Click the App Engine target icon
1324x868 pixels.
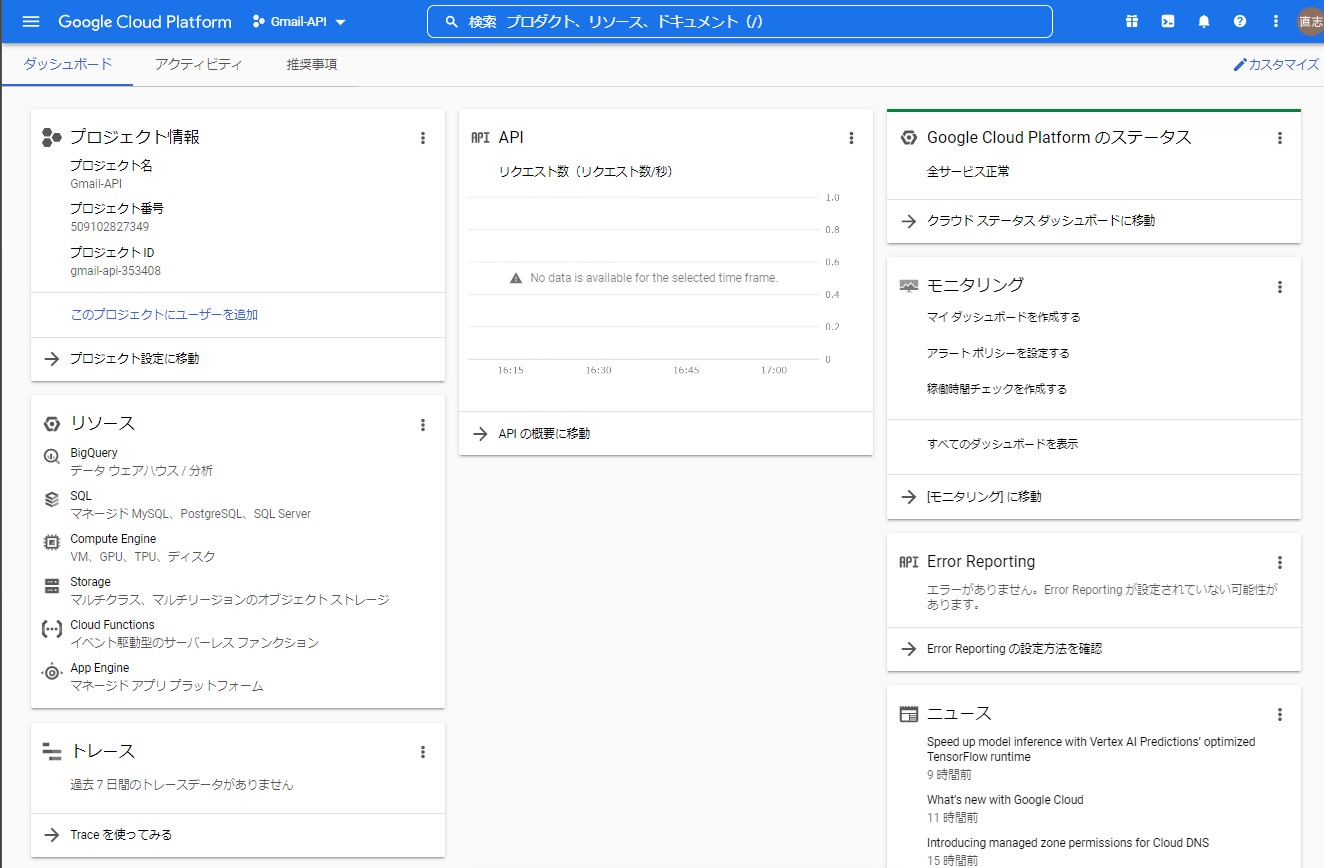[52, 672]
